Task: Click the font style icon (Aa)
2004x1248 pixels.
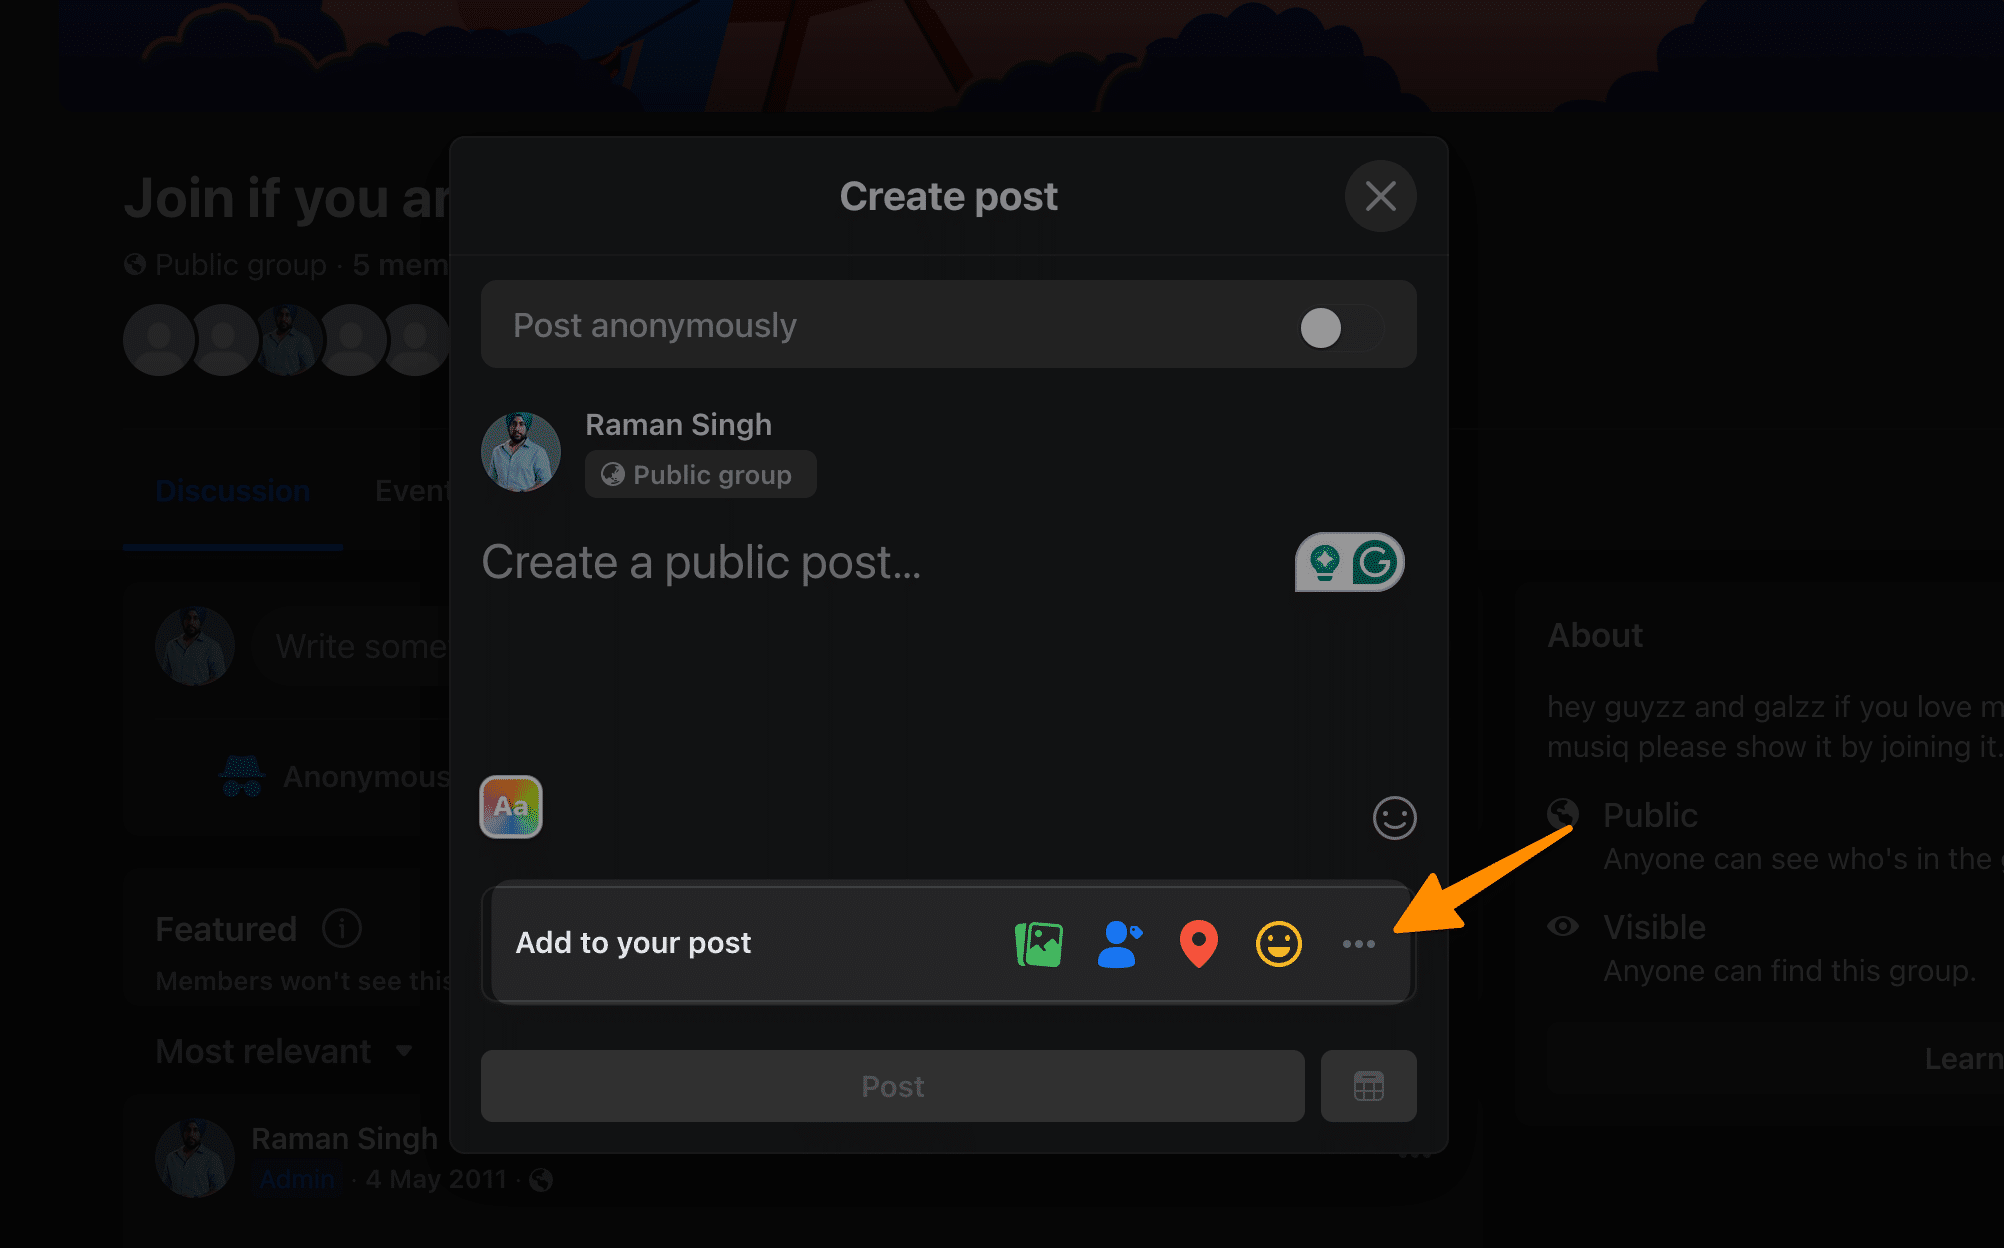Action: coord(513,808)
